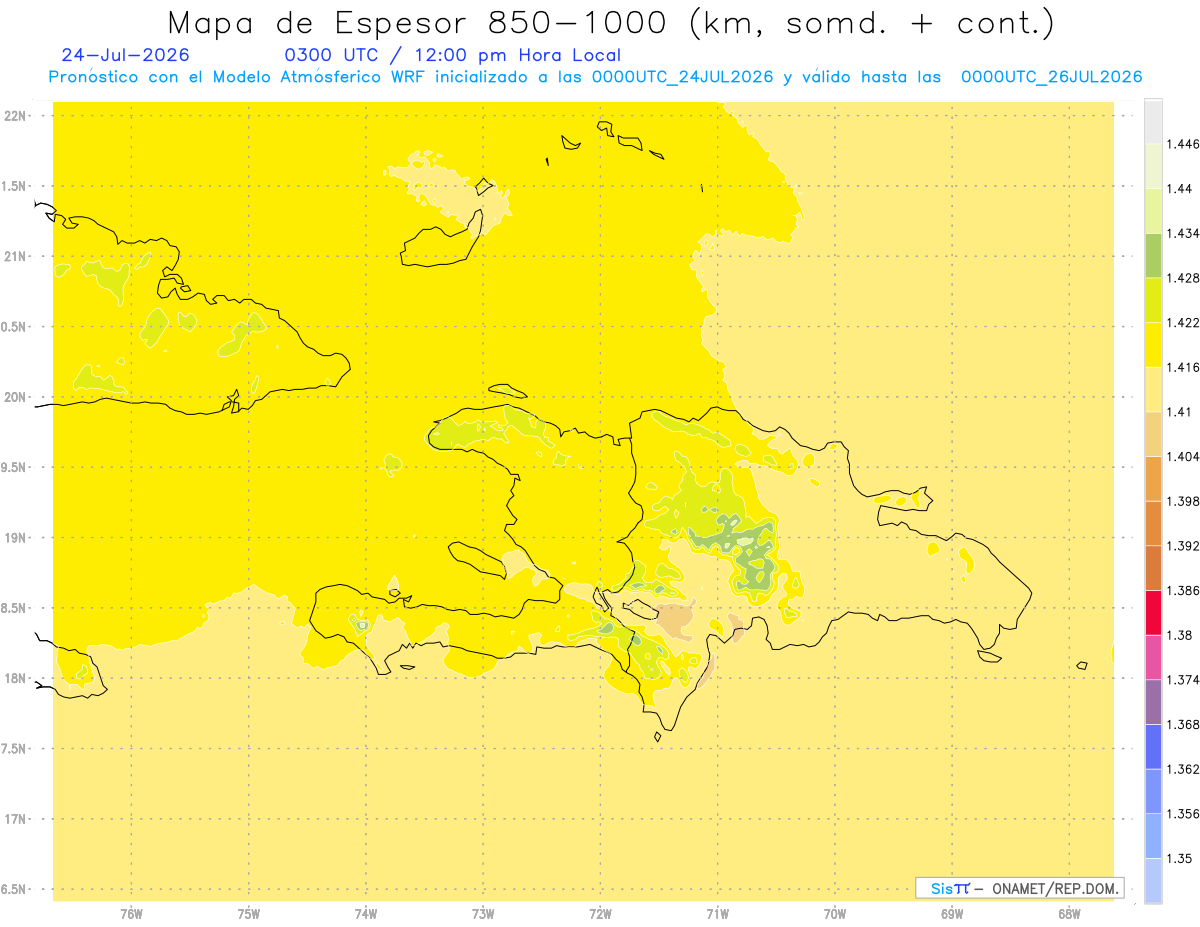Click the legend value '1.404'
1200x927 pixels.
(1185, 456)
